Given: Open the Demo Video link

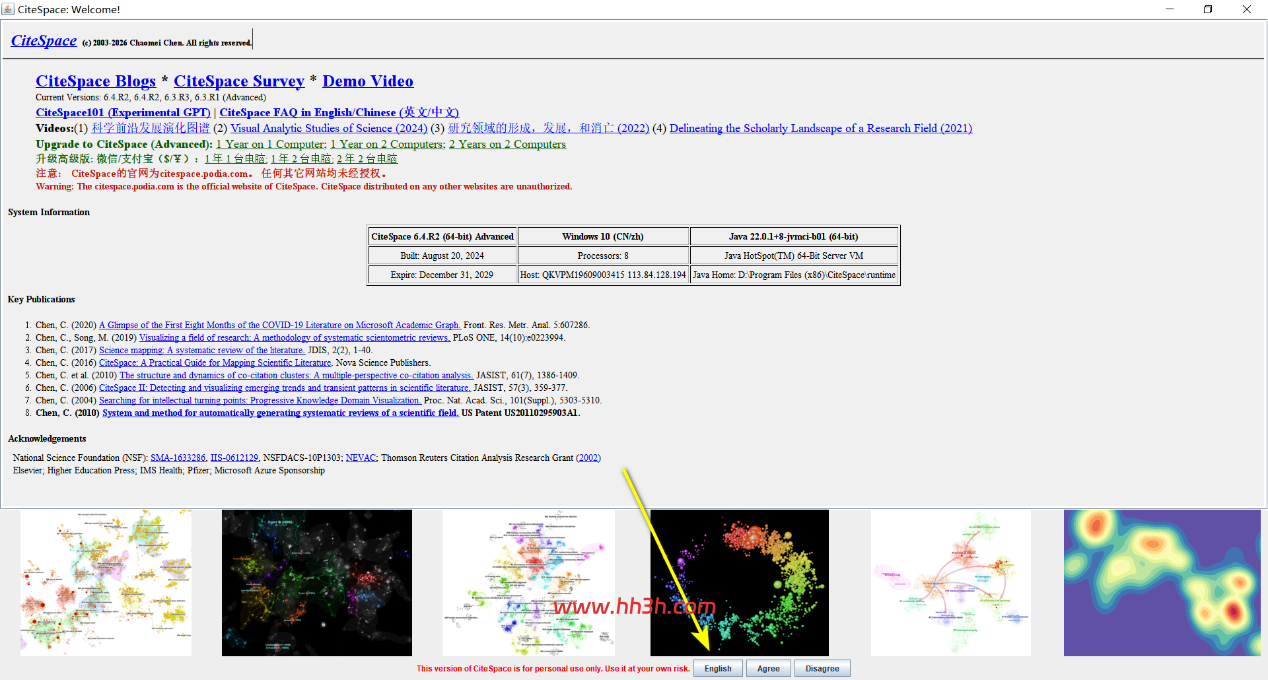Looking at the screenshot, I should click(368, 81).
